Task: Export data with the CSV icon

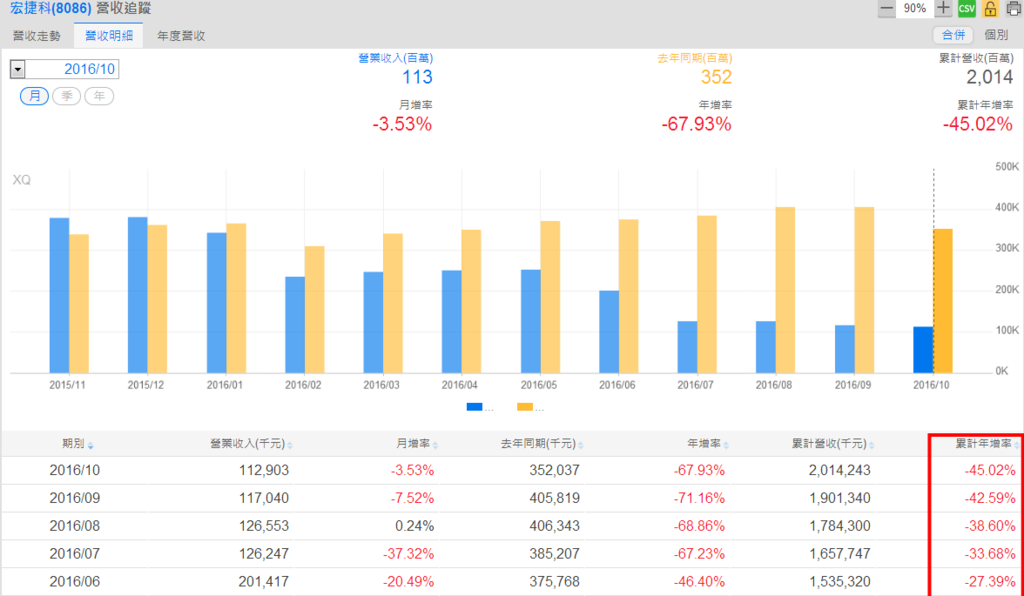Action: tap(967, 8)
